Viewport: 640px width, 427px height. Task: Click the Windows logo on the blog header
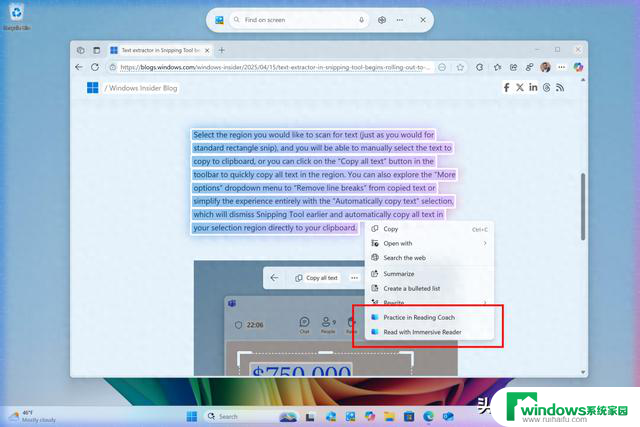pos(93,88)
